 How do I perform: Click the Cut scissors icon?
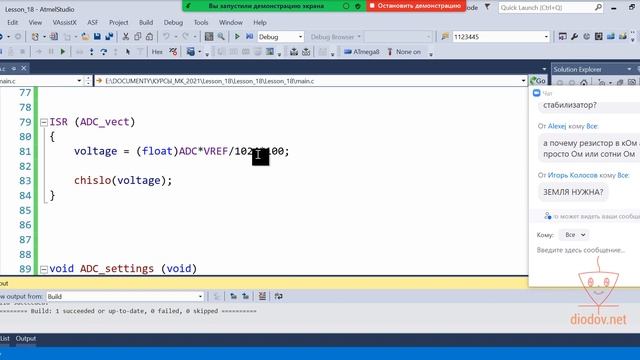pyautogui.click(x=126, y=37)
